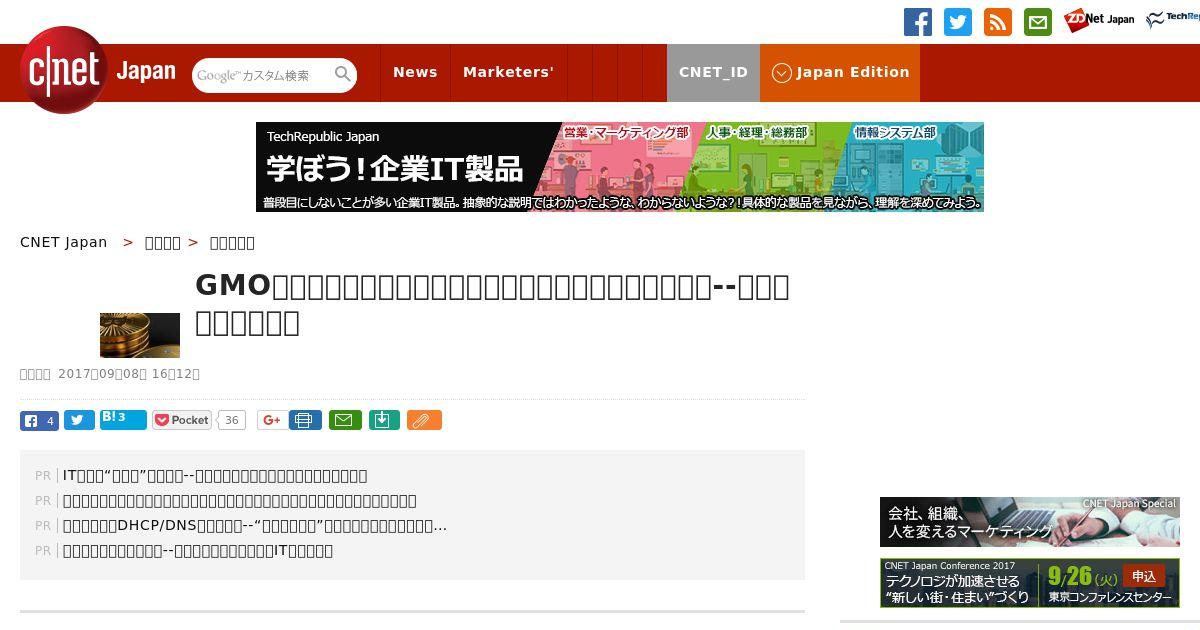Click the Pocket count 36 bubble
This screenshot has height=630, width=1200.
click(232, 420)
